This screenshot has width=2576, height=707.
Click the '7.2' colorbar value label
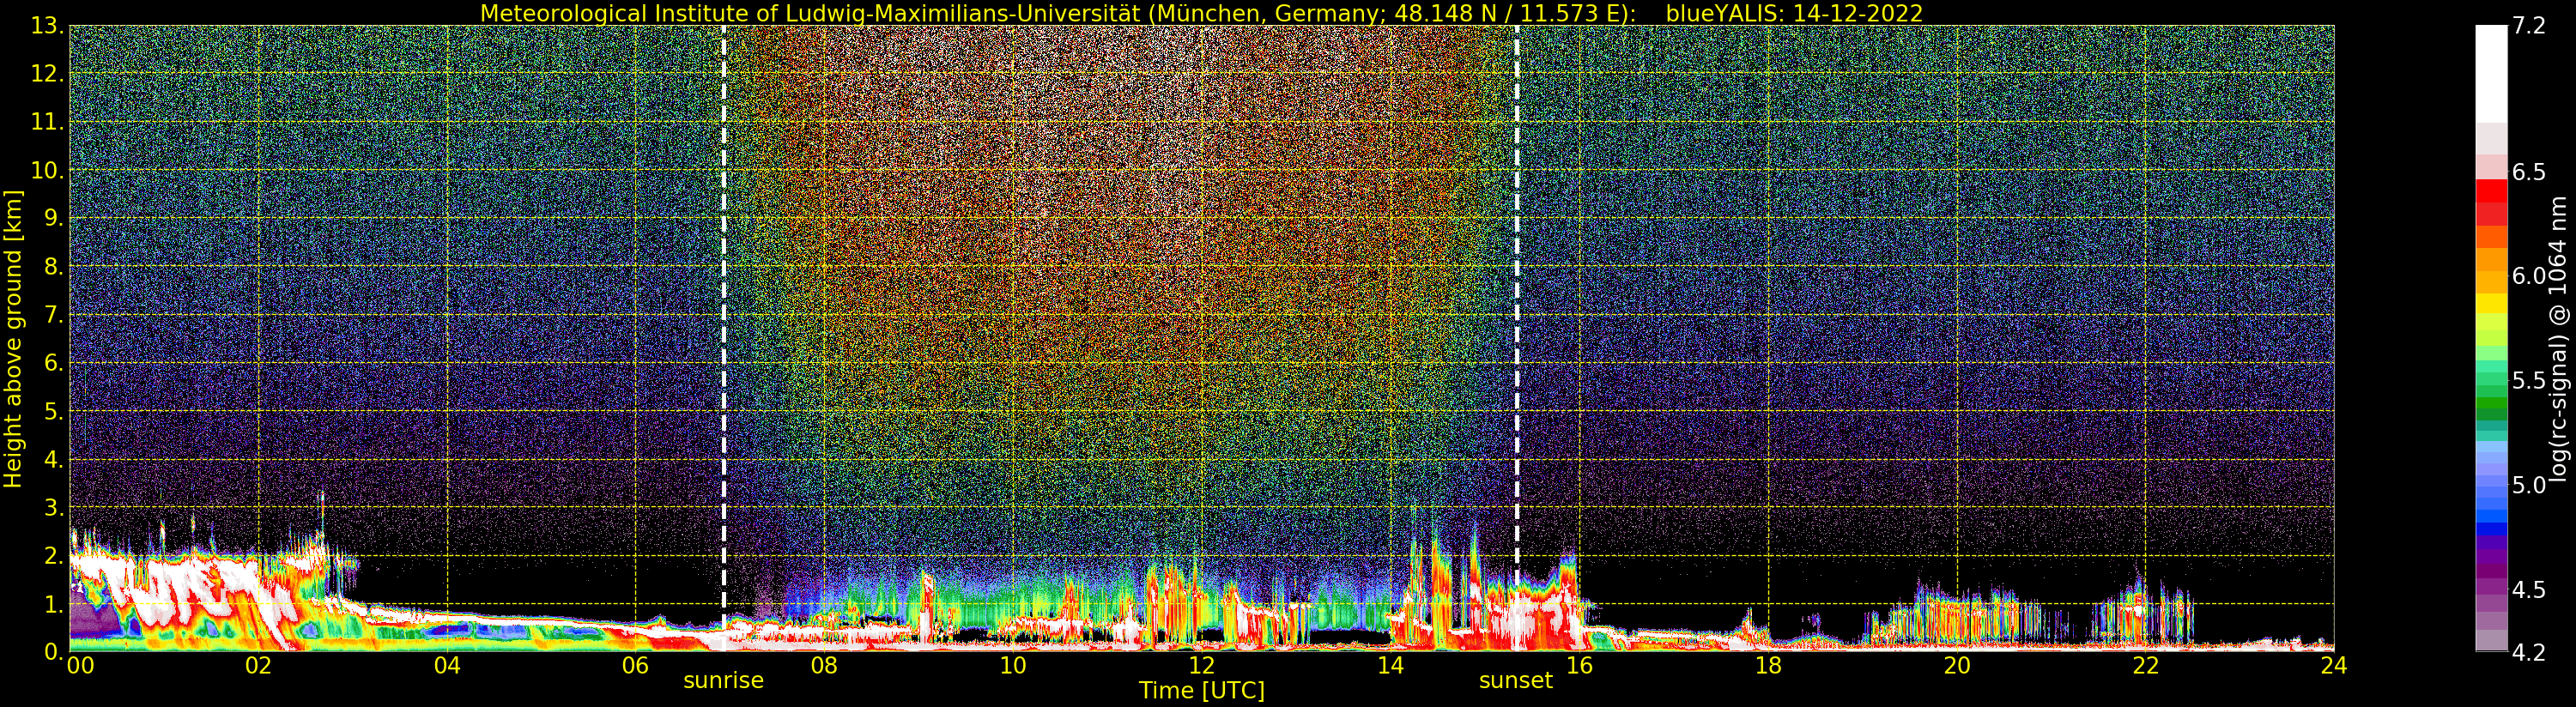coord(2529,26)
